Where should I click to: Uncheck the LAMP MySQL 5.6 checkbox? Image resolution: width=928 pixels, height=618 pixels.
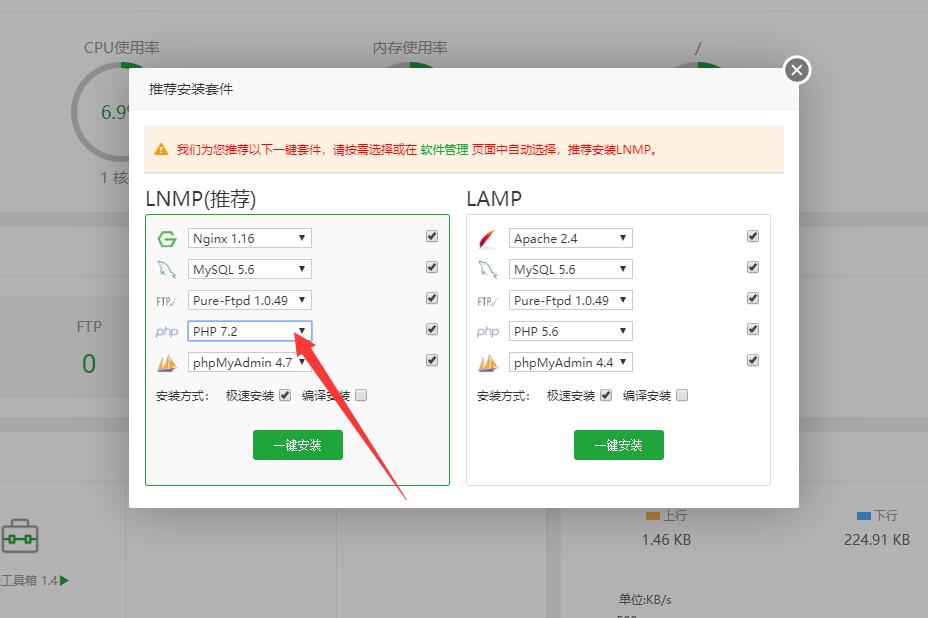click(x=753, y=267)
